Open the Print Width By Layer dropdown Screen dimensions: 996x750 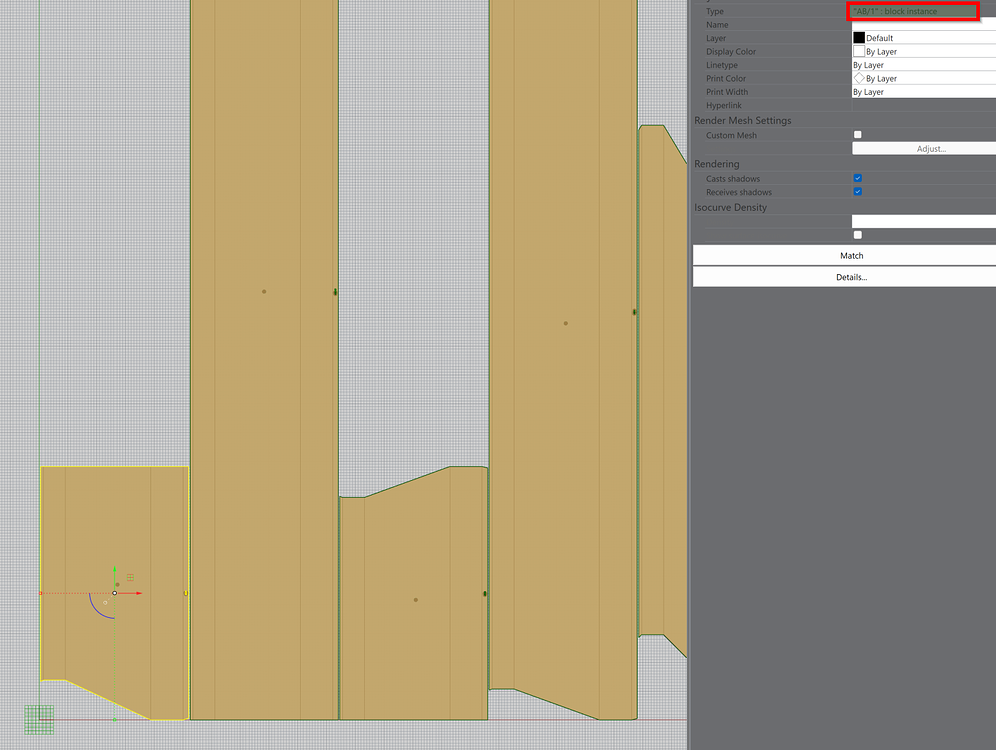point(924,91)
